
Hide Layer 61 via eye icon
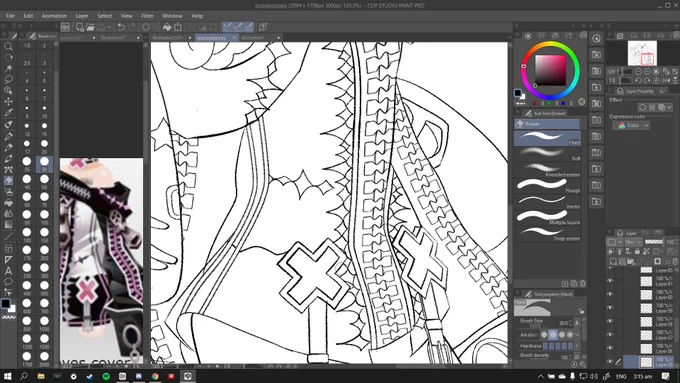(x=610, y=281)
